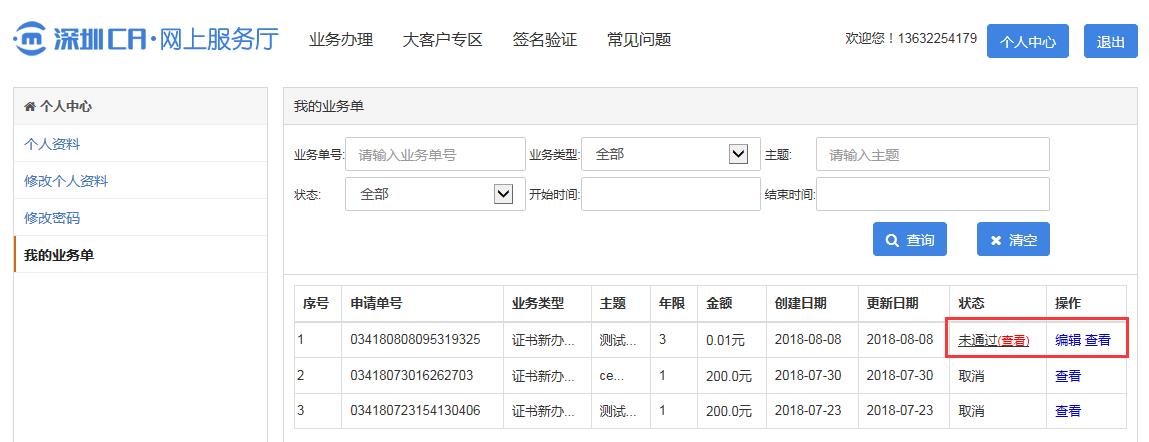Click the 创建日期 column header
The width and height of the screenshot is (1149, 442).
click(800, 303)
